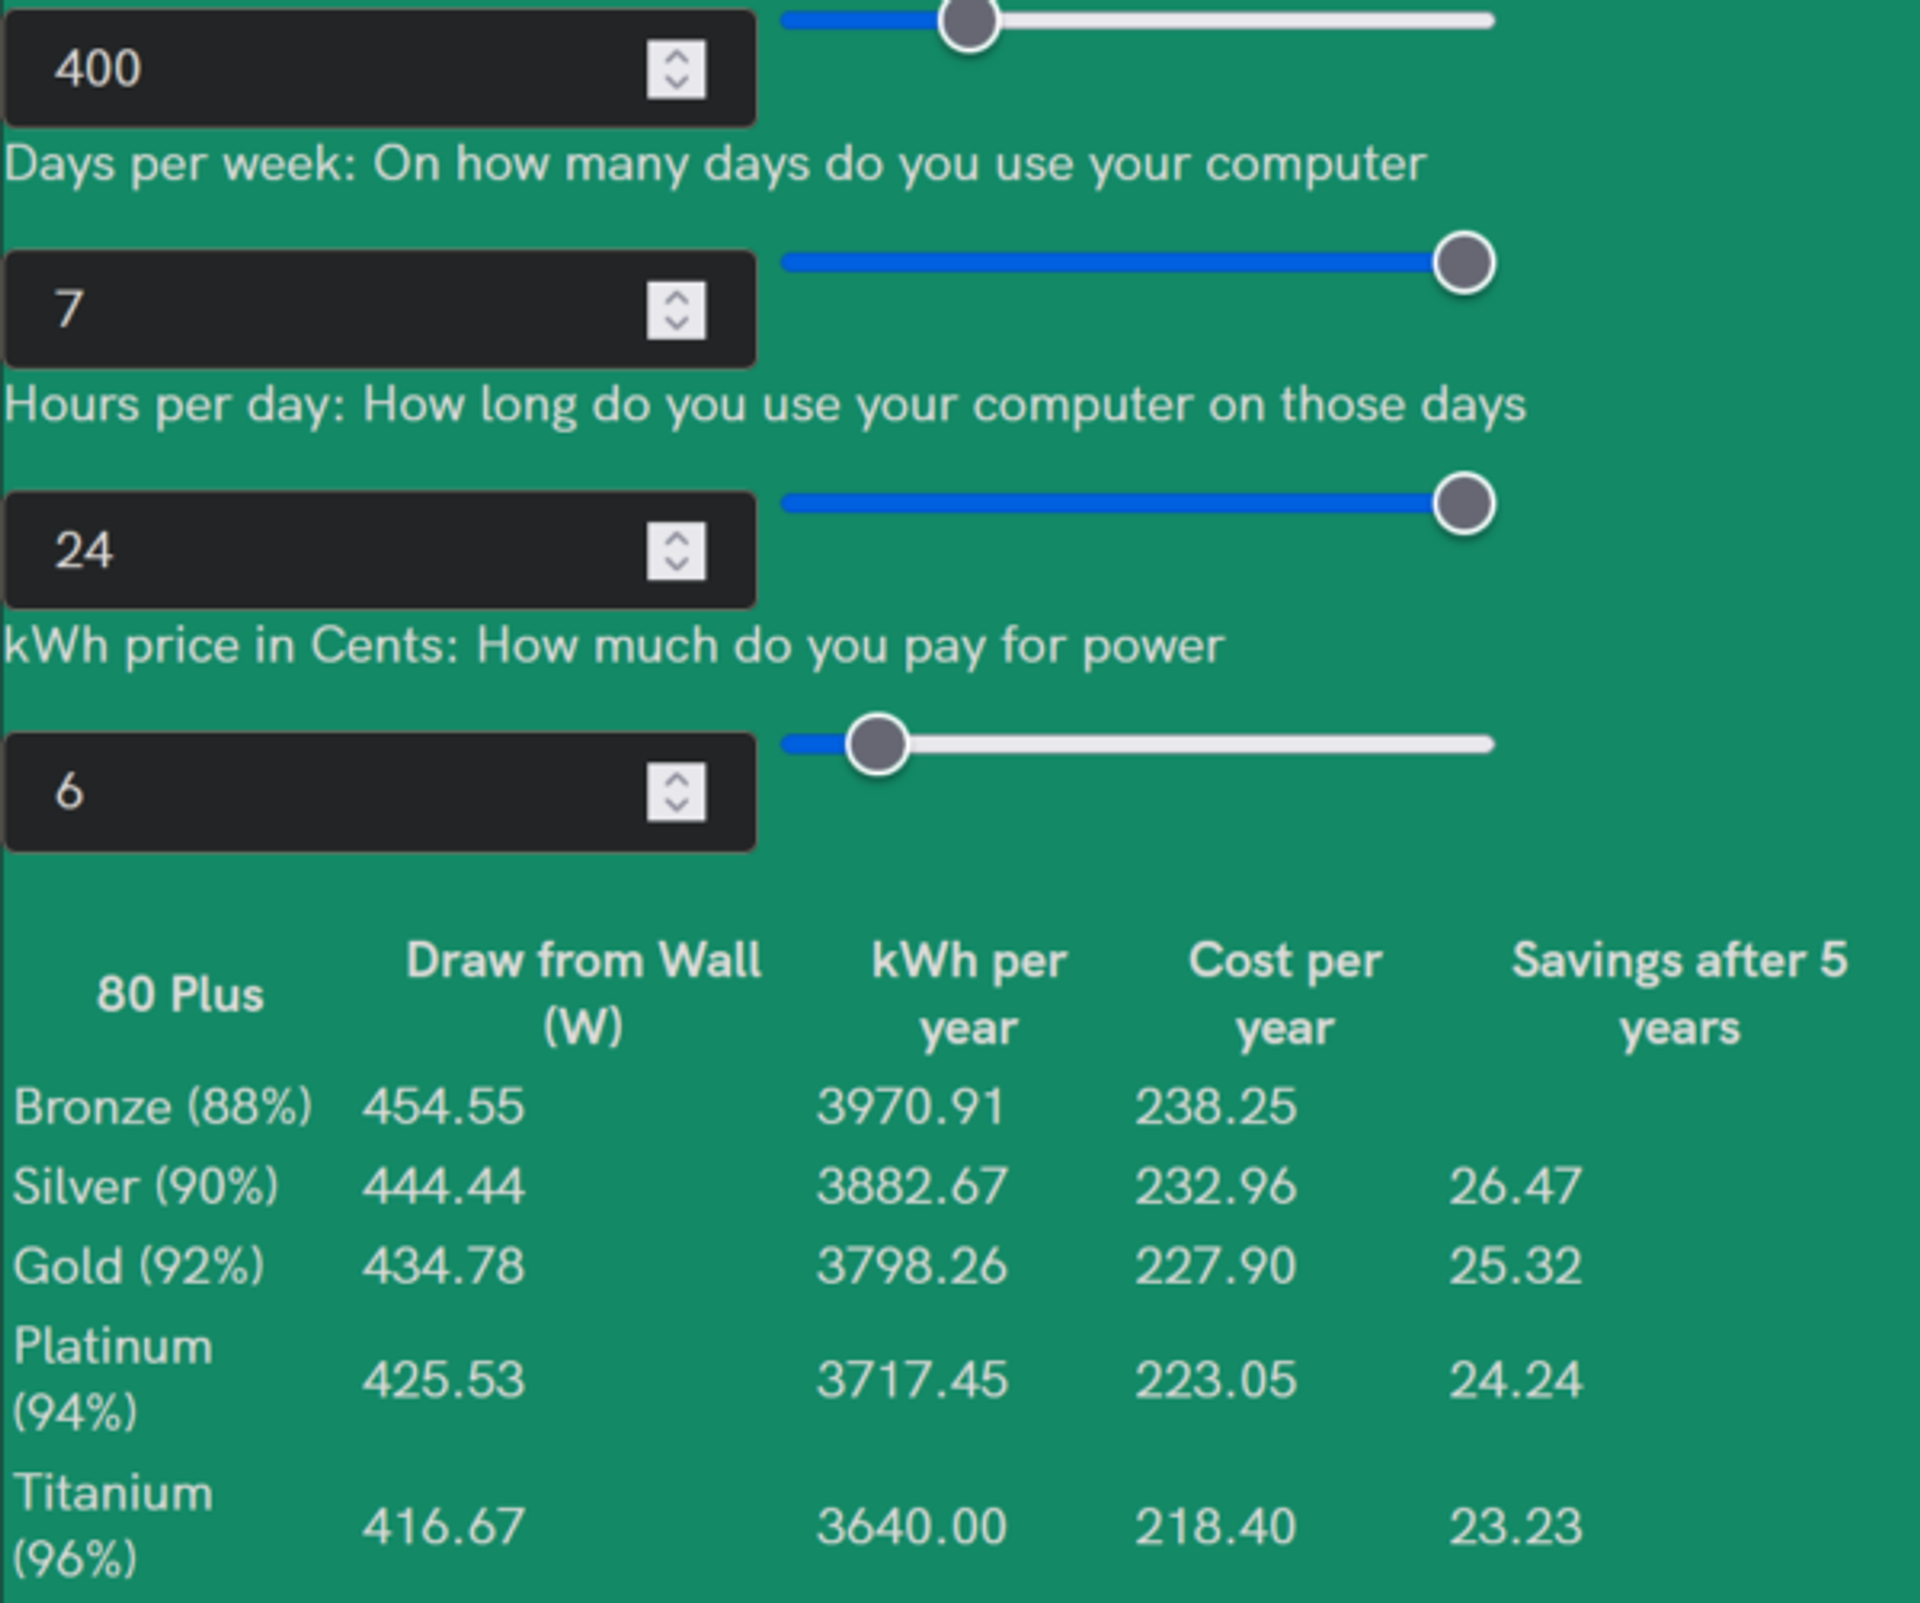This screenshot has height=1603, width=1920.
Task: Click the Platinum kWh value 3717.45
Action: [x=911, y=1380]
